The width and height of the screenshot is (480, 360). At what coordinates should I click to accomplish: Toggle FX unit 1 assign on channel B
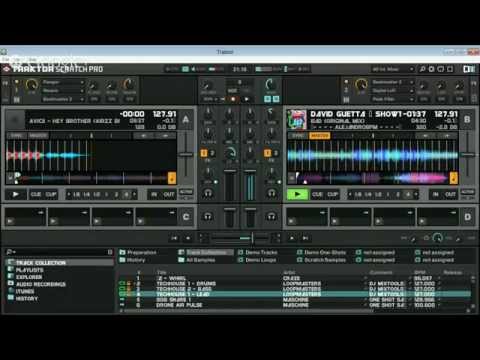pos(267,153)
